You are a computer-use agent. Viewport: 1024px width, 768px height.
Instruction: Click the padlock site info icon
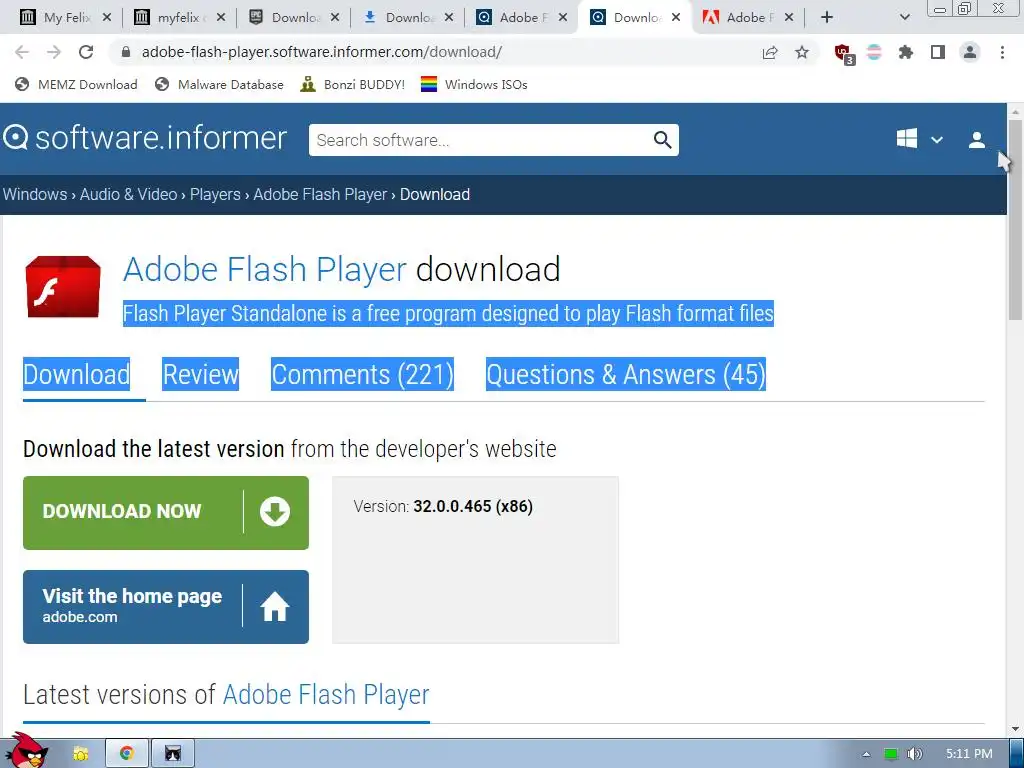(126, 52)
